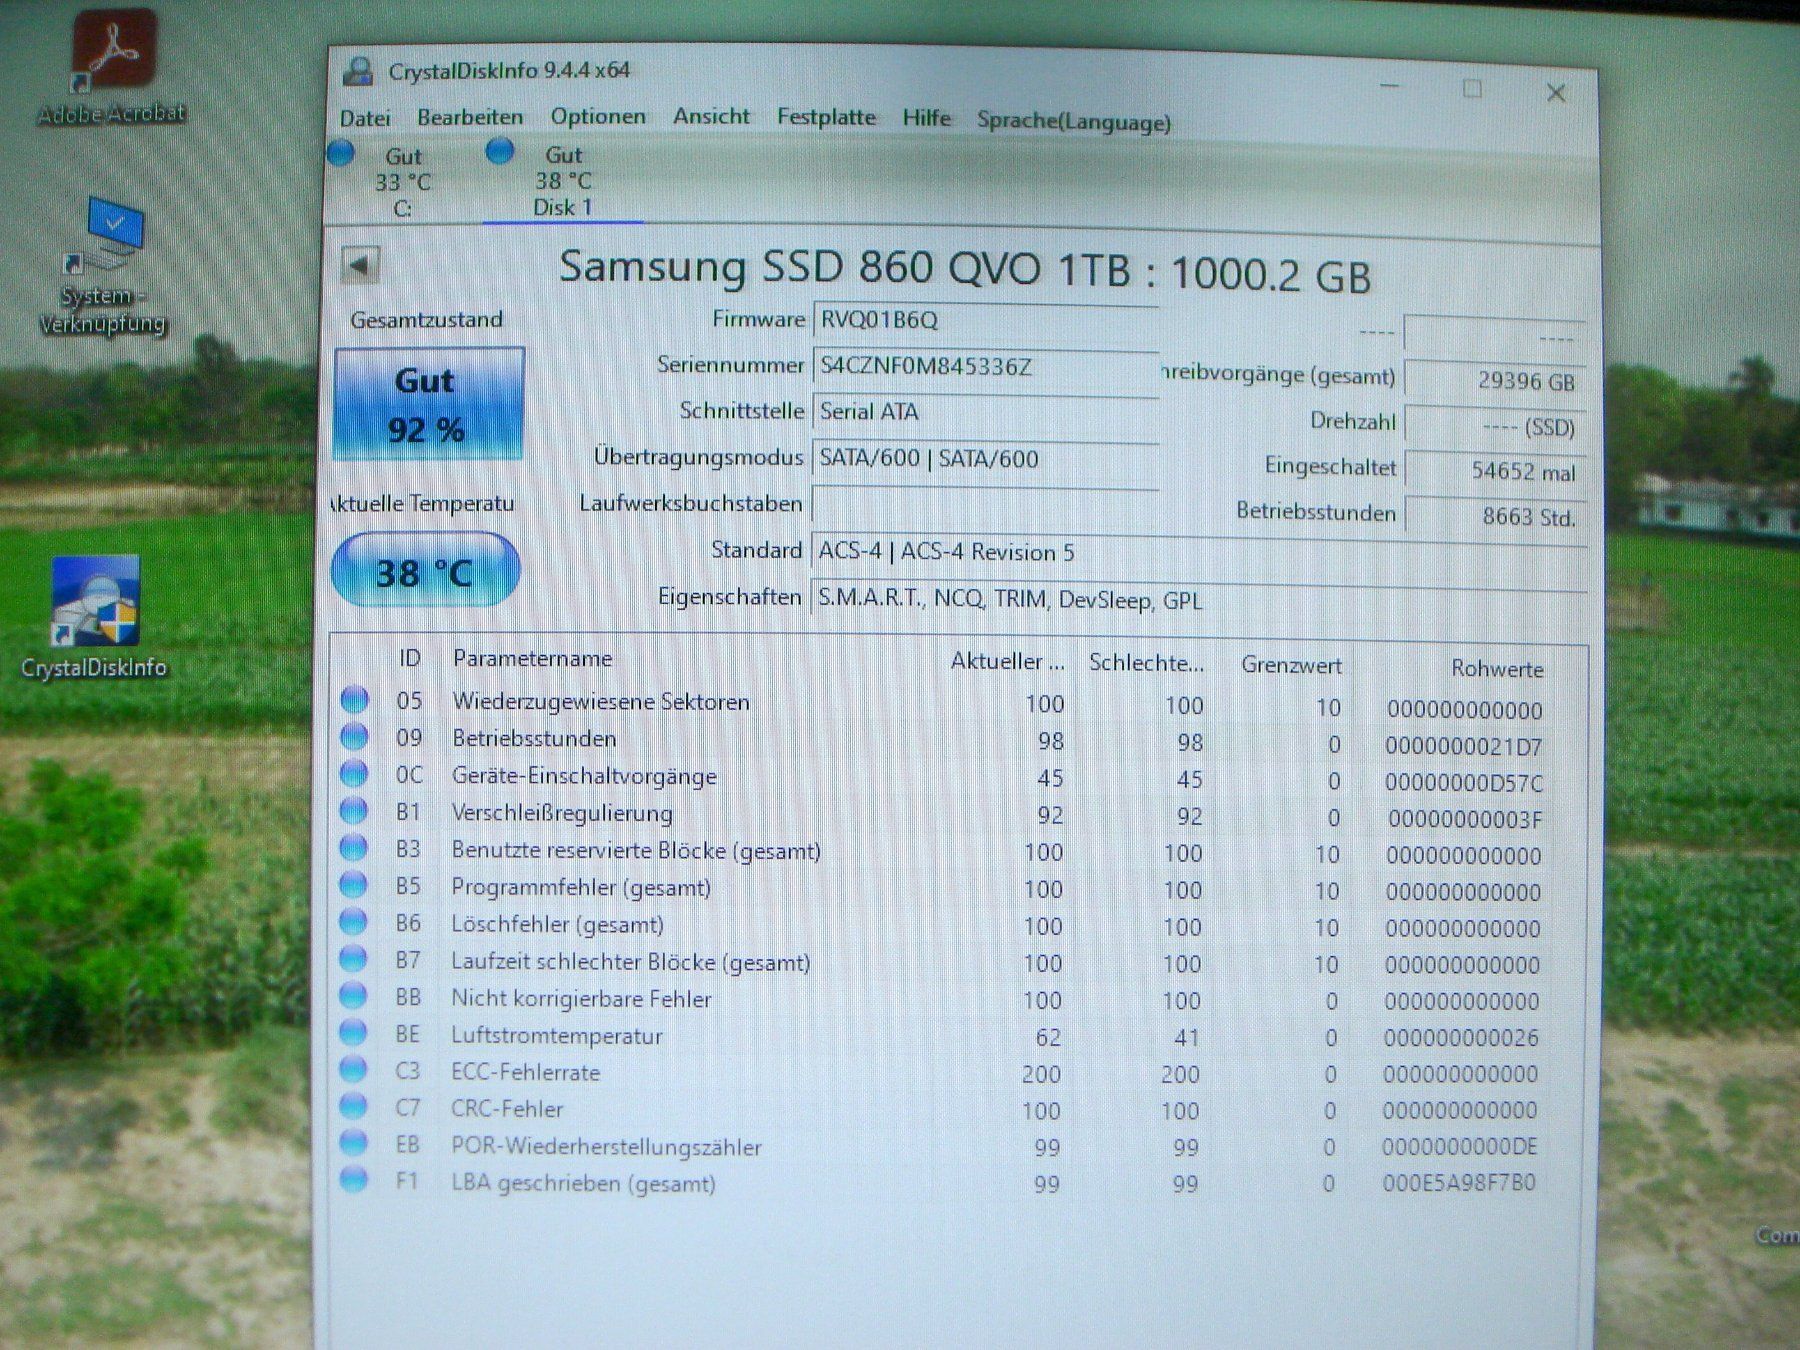Click the Aktueller column header

(x=1007, y=661)
